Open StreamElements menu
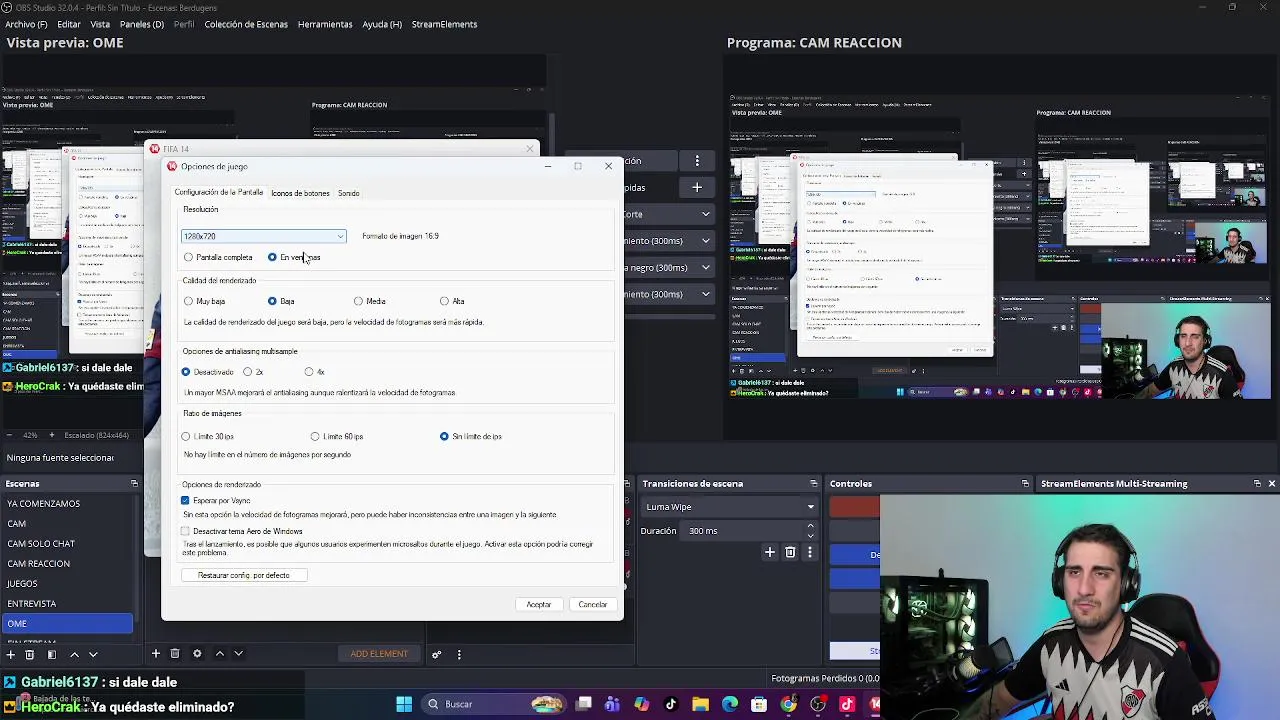Image resolution: width=1280 pixels, height=720 pixels. (x=444, y=24)
